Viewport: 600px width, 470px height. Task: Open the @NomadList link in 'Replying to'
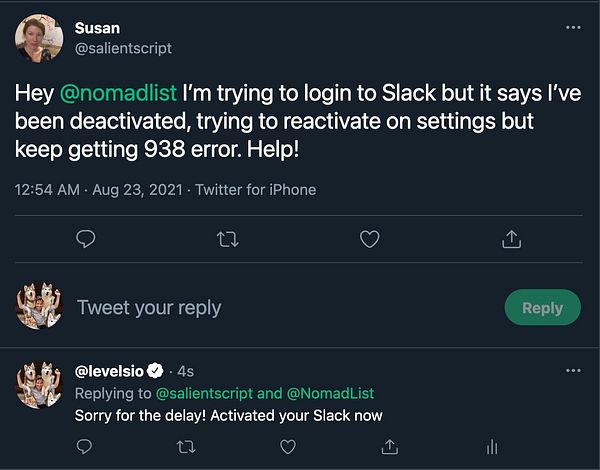coord(330,393)
